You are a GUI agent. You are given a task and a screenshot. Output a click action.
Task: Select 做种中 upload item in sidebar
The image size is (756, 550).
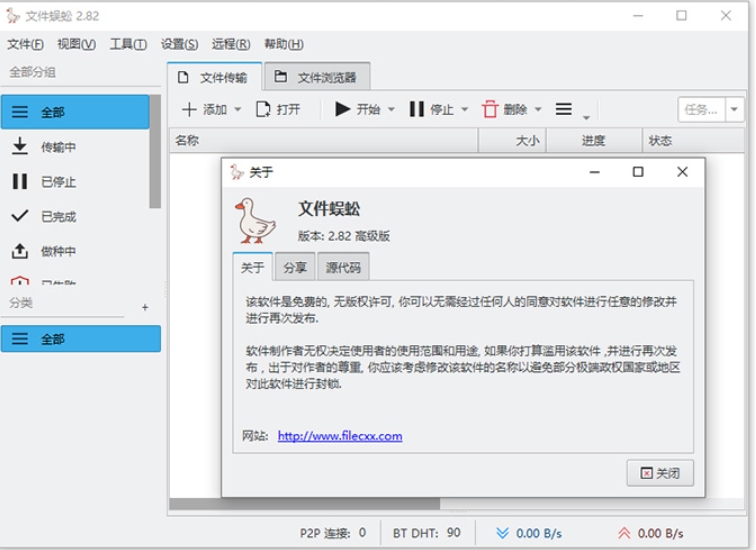58,251
